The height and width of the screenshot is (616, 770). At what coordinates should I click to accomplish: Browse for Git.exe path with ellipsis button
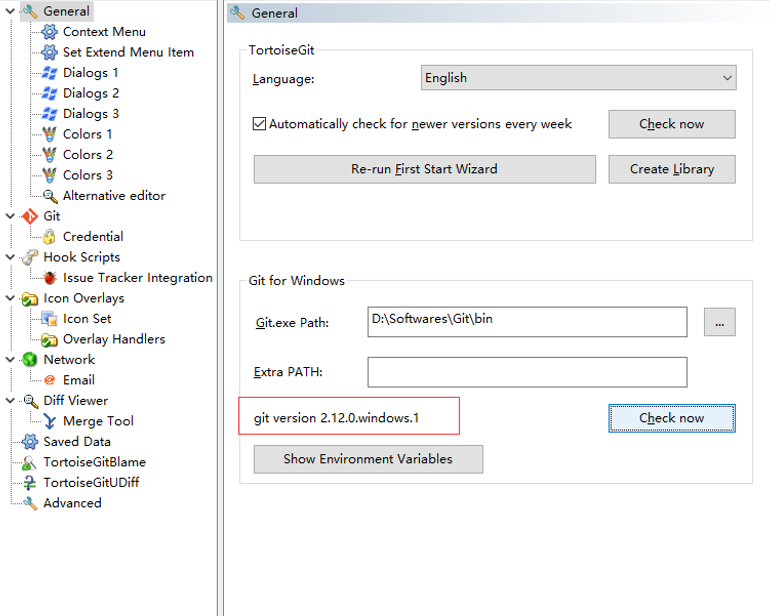pyautogui.click(x=719, y=322)
